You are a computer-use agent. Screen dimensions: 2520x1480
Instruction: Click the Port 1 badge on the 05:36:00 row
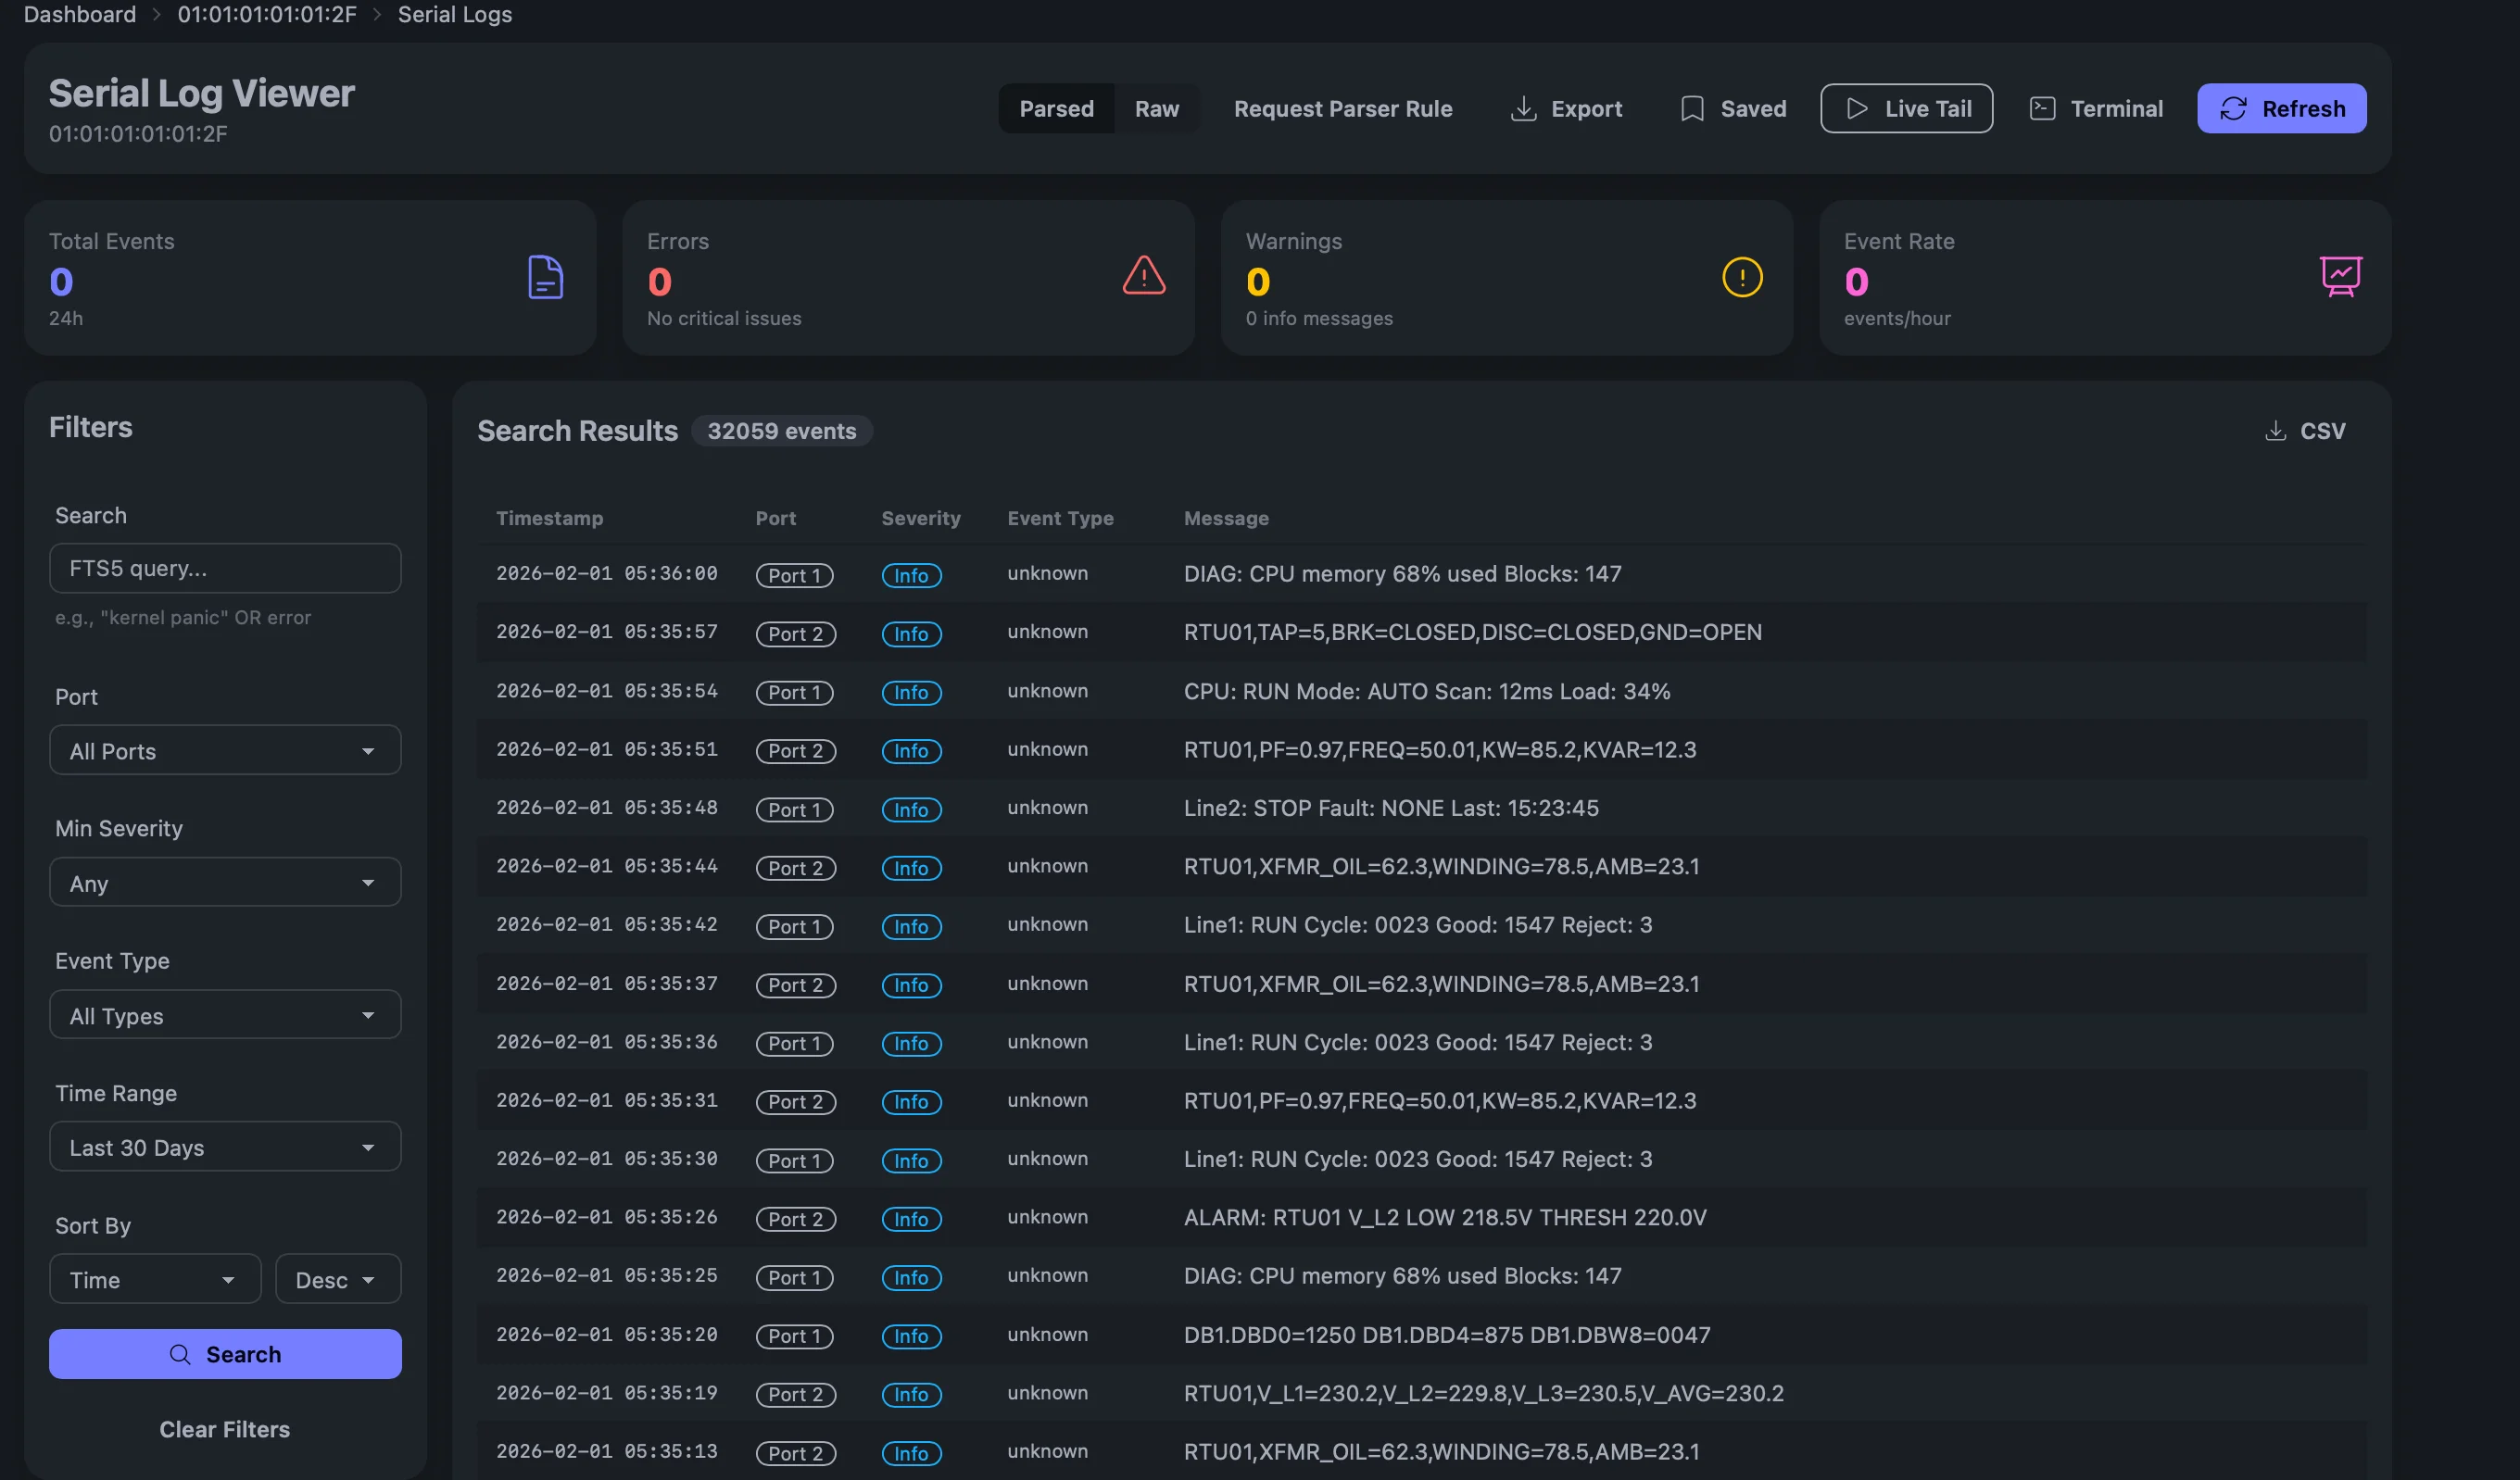[x=794, y=575]
